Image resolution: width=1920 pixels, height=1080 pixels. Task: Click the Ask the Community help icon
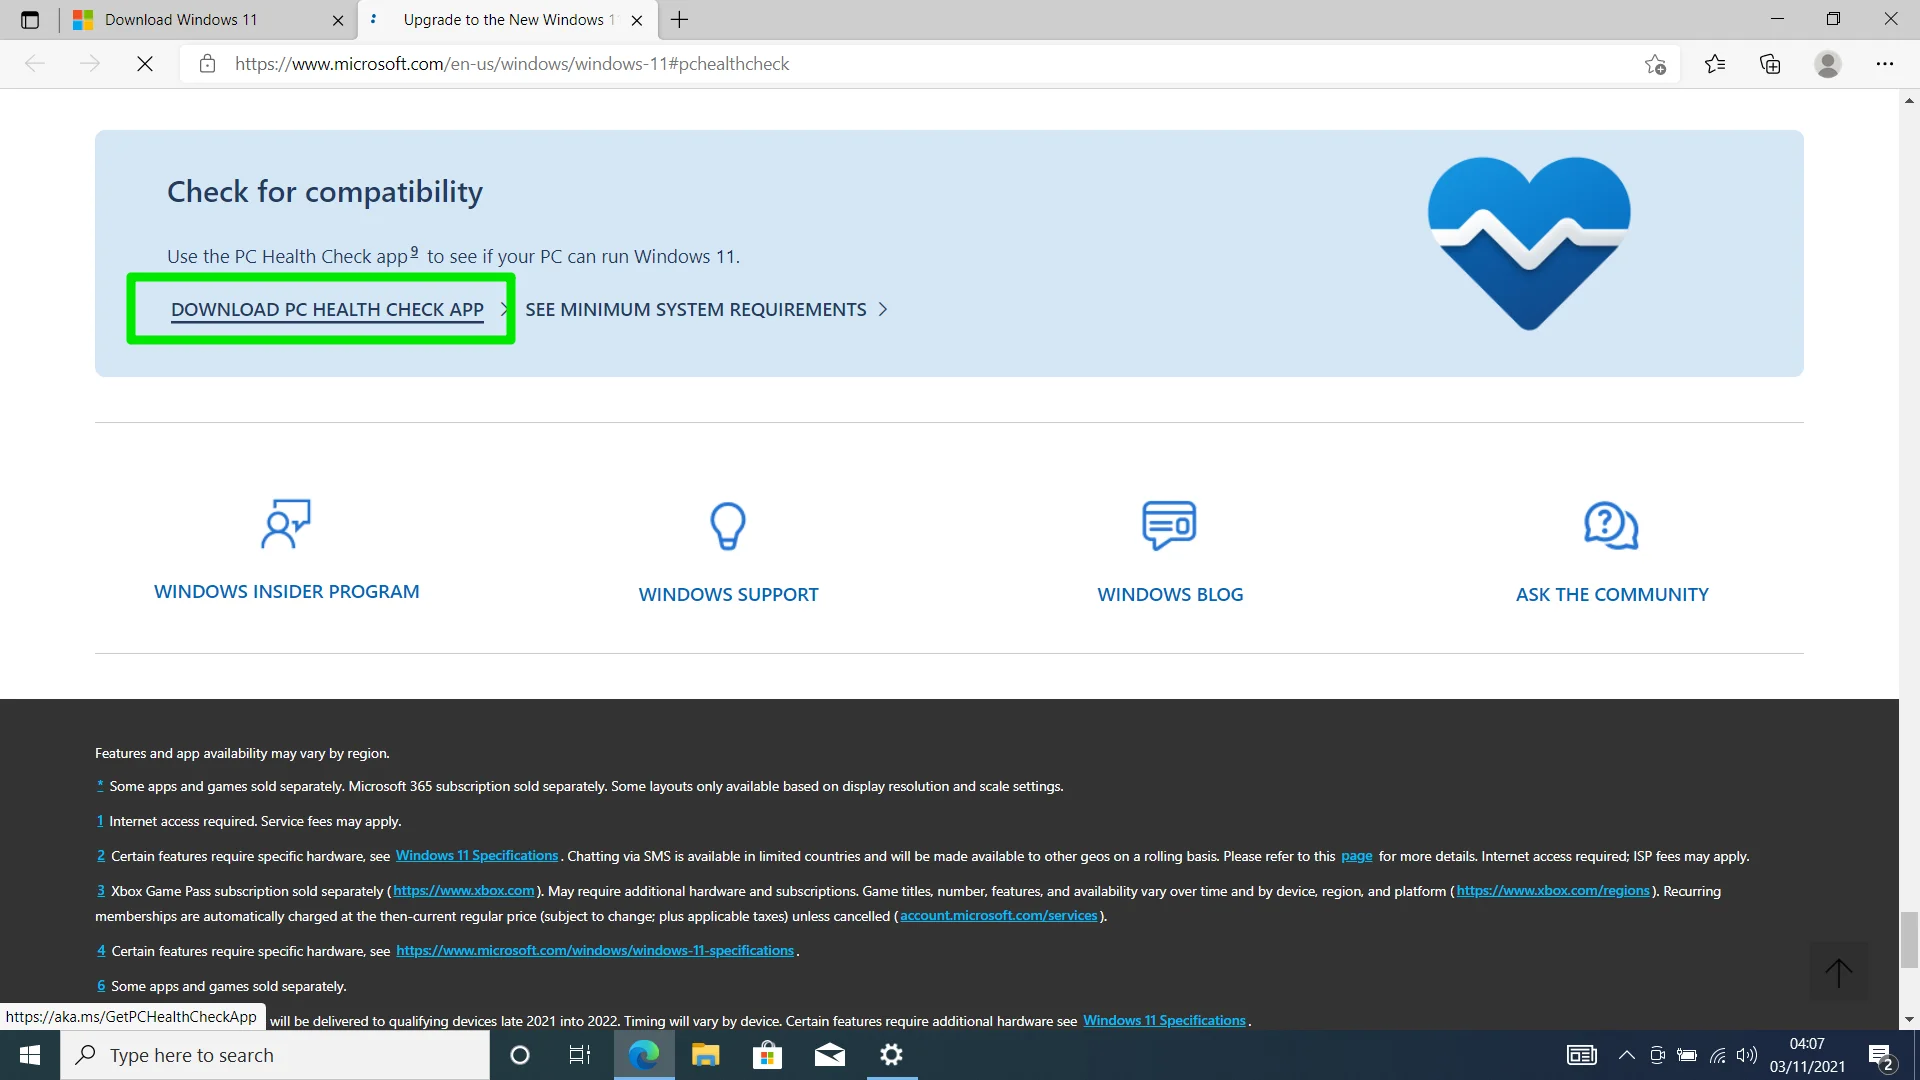[x=1610, y=525]
